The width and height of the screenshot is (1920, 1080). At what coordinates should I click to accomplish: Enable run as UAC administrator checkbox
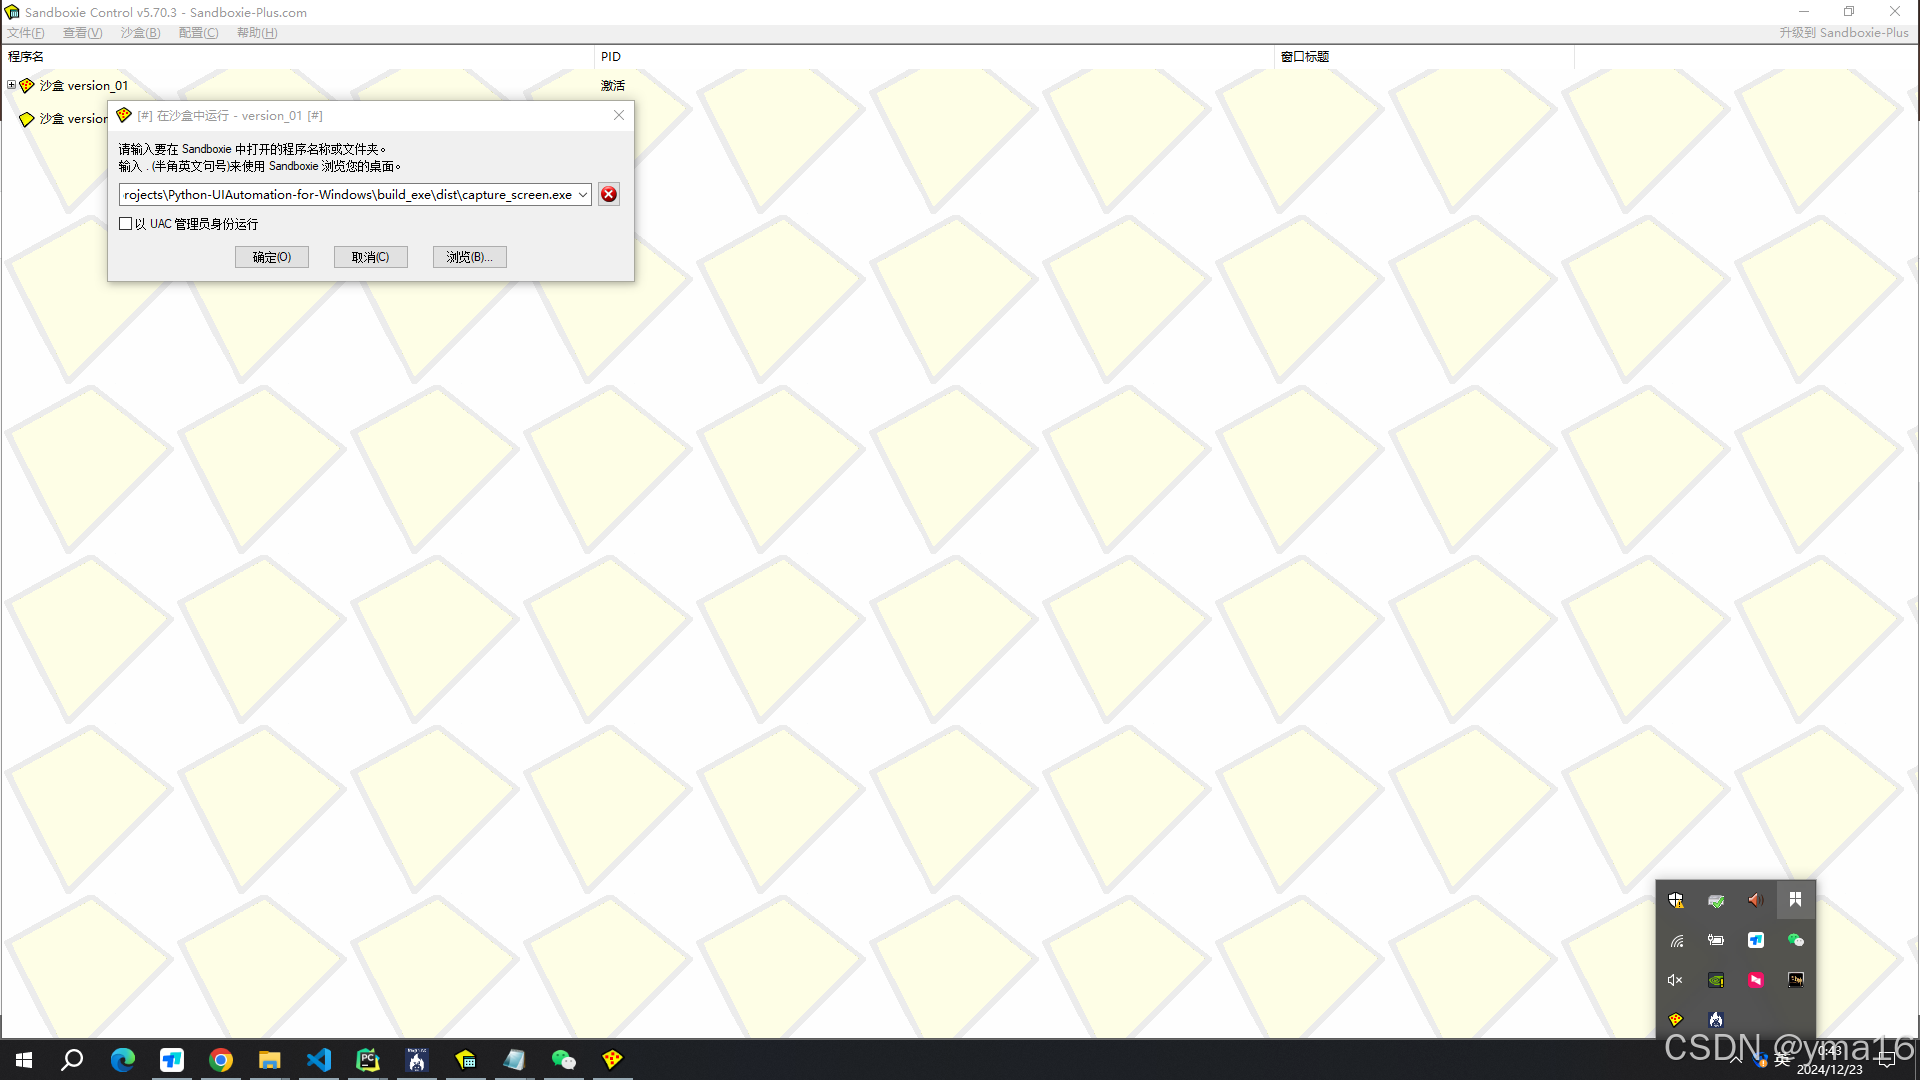pyautogui.click(x=126, y=224)
